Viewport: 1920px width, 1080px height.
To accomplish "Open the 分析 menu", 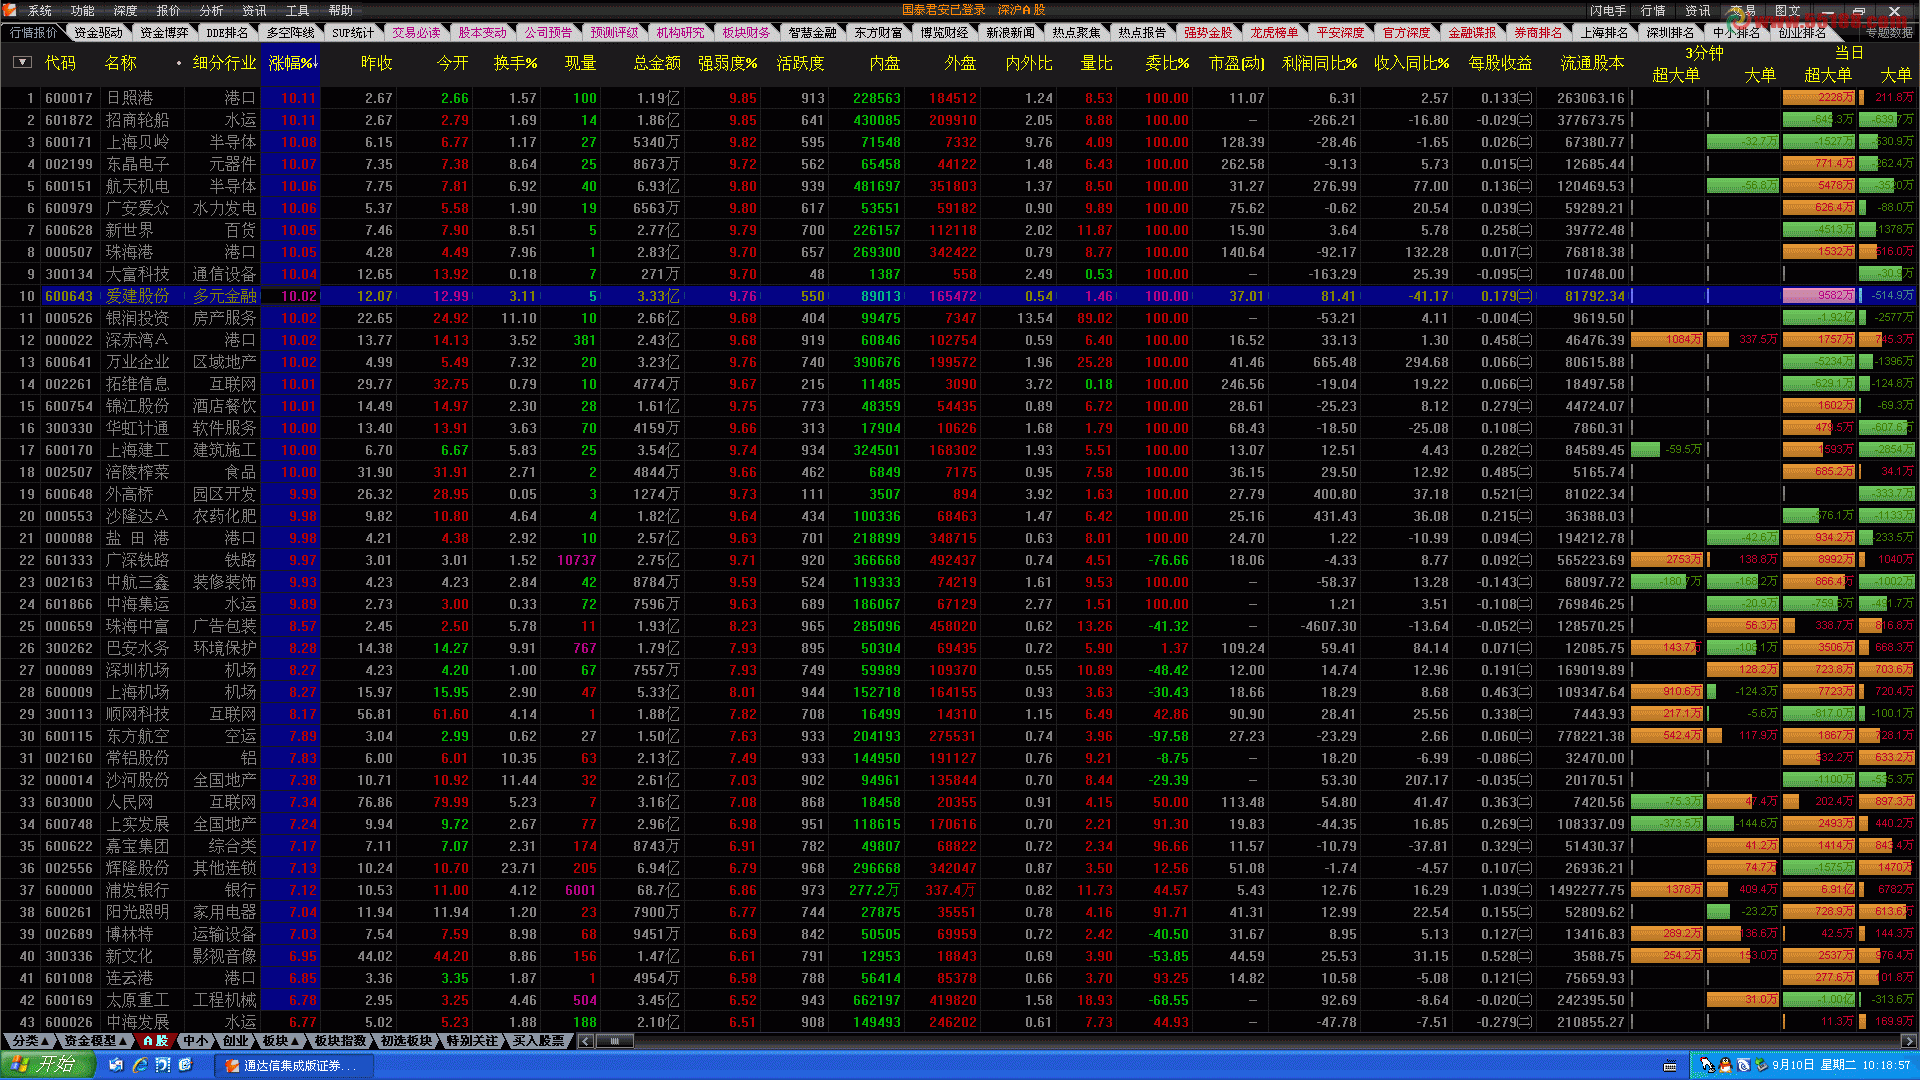I will point(212,10).
